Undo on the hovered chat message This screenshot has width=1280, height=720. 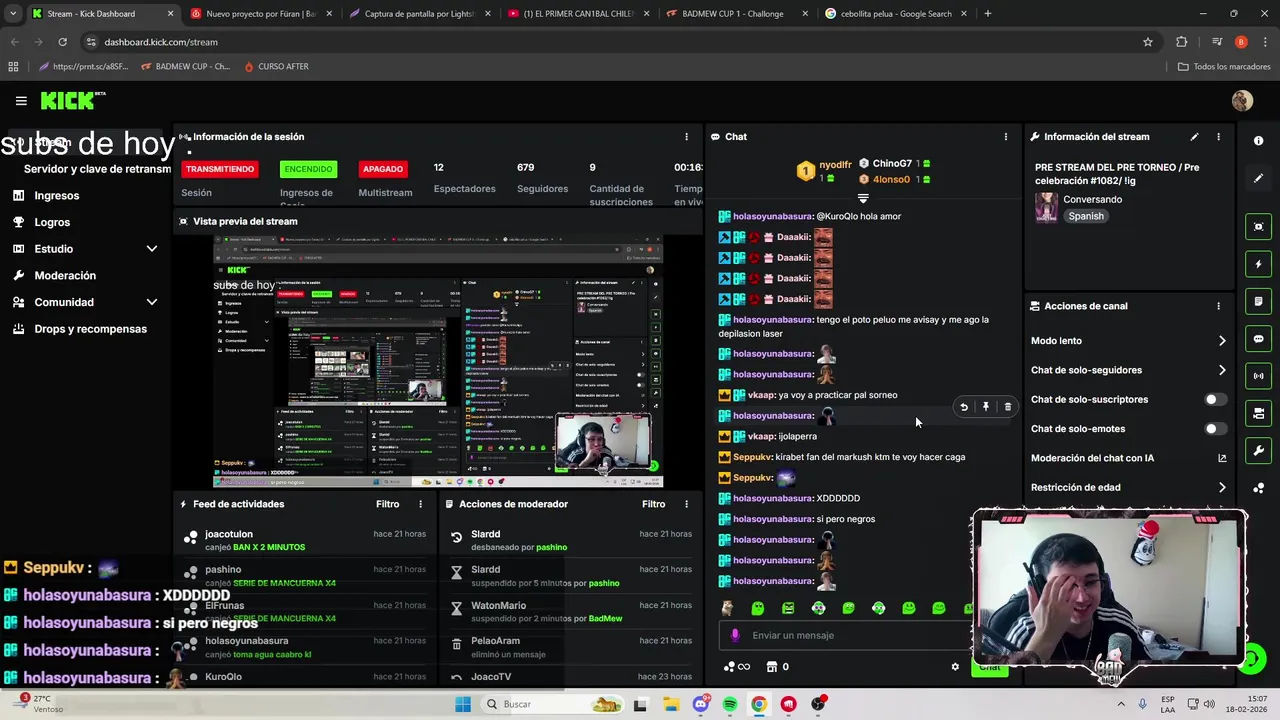tap(964, 407)
